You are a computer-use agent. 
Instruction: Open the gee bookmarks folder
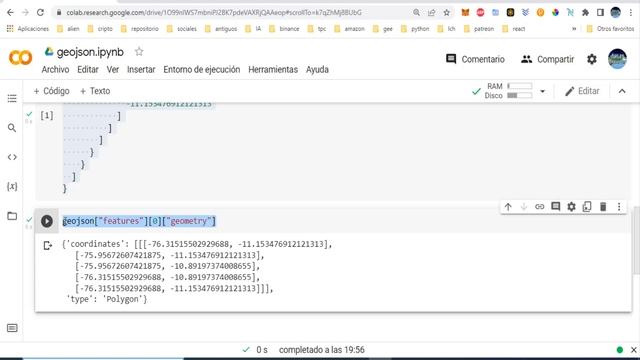pos(383,29)
